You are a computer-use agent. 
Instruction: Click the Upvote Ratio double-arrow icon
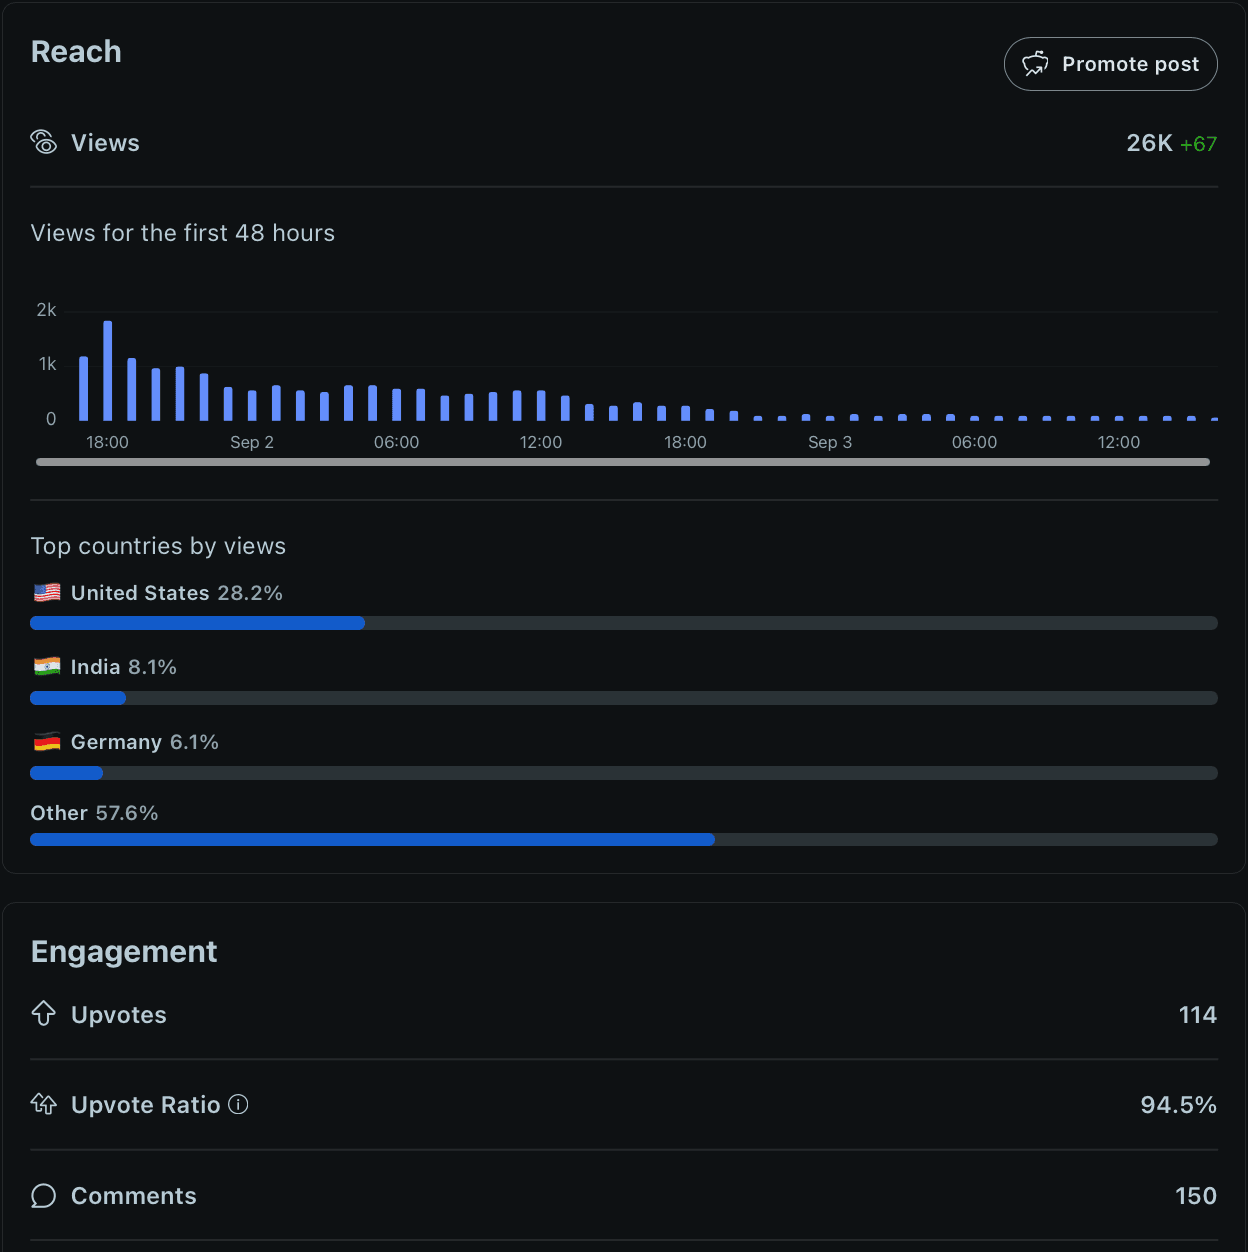44,1104
